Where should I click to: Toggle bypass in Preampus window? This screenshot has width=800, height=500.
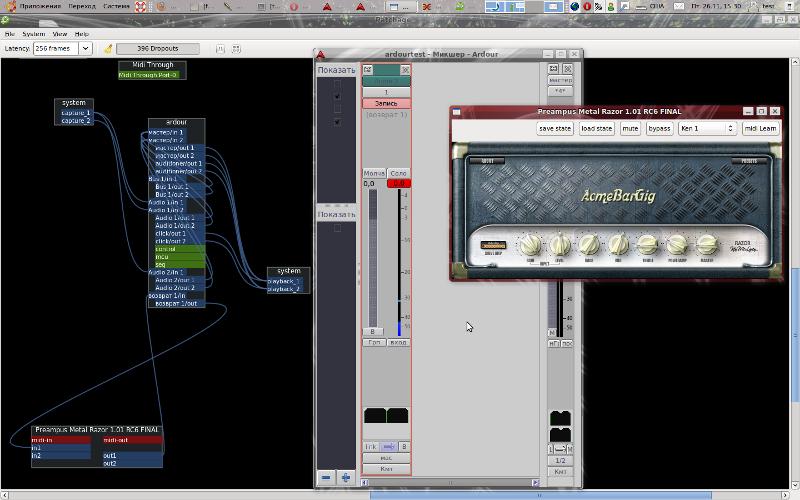[x=659, y=129]
